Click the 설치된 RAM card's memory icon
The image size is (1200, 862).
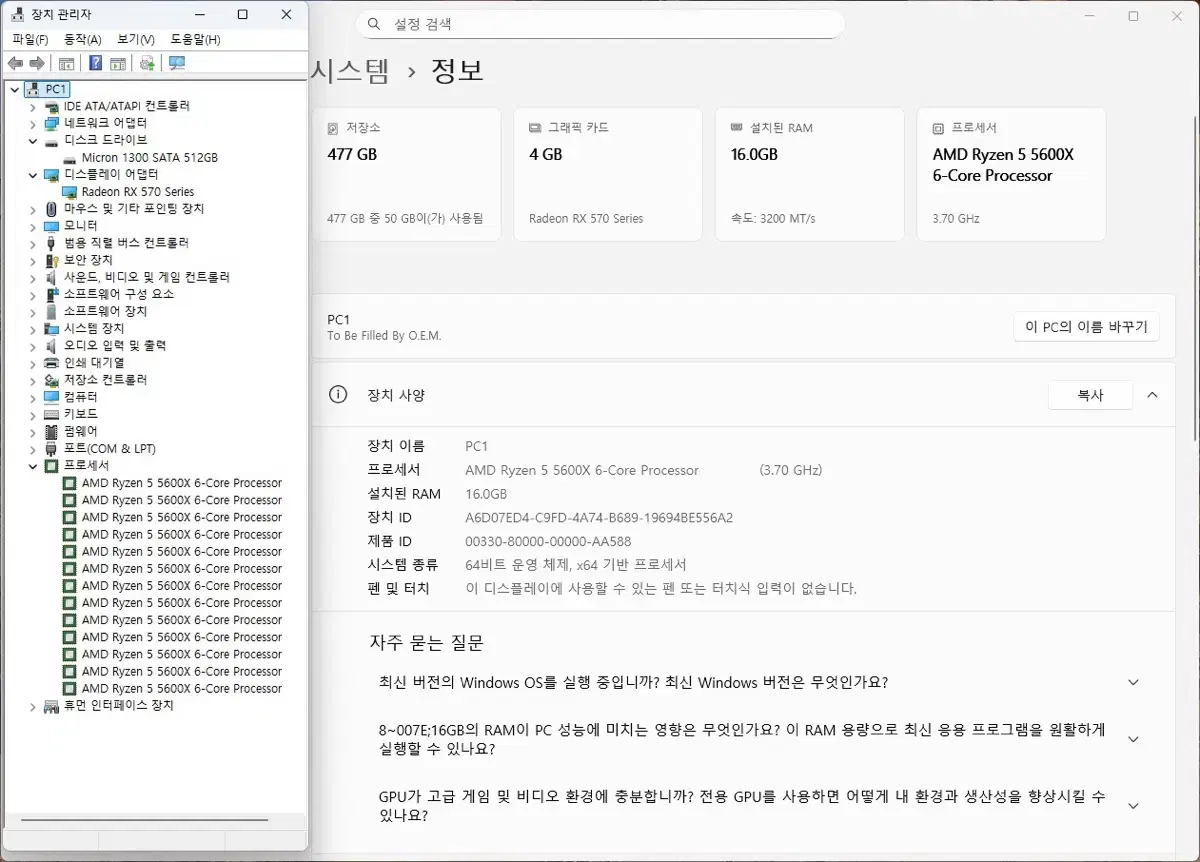(737, 128)
